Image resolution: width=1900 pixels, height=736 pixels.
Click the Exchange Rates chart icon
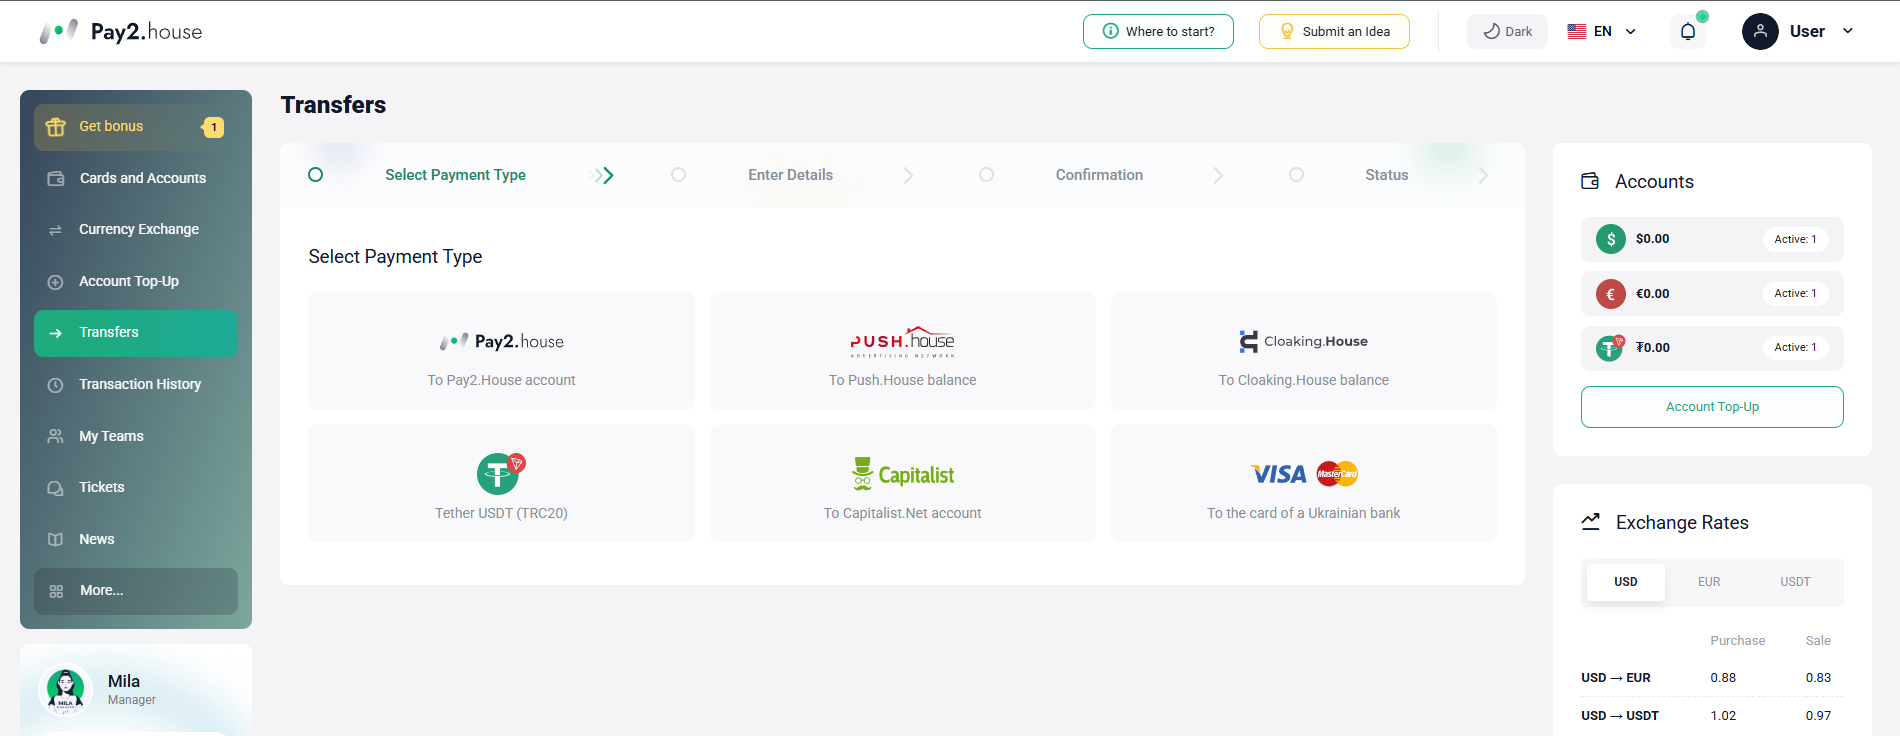[1591, 521]
